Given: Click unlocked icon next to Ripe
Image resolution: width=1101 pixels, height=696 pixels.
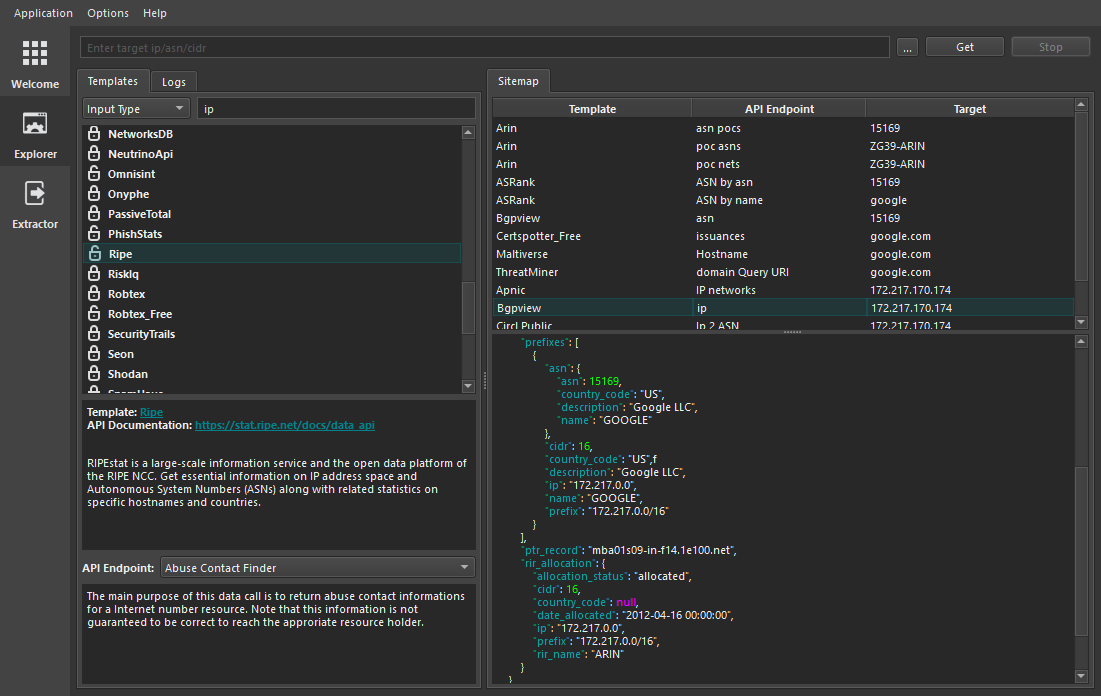Looking at the screenshot, I should [95, 254].
